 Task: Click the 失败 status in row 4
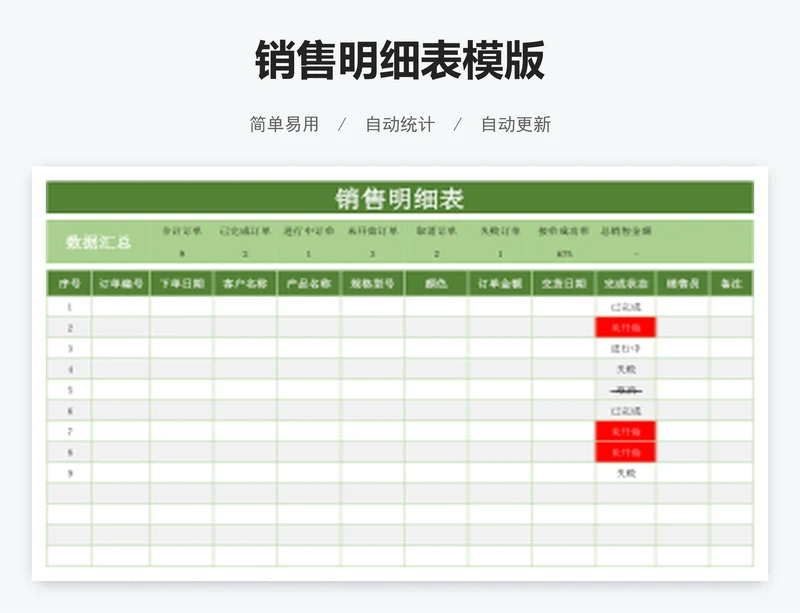[x=626, y=369]
